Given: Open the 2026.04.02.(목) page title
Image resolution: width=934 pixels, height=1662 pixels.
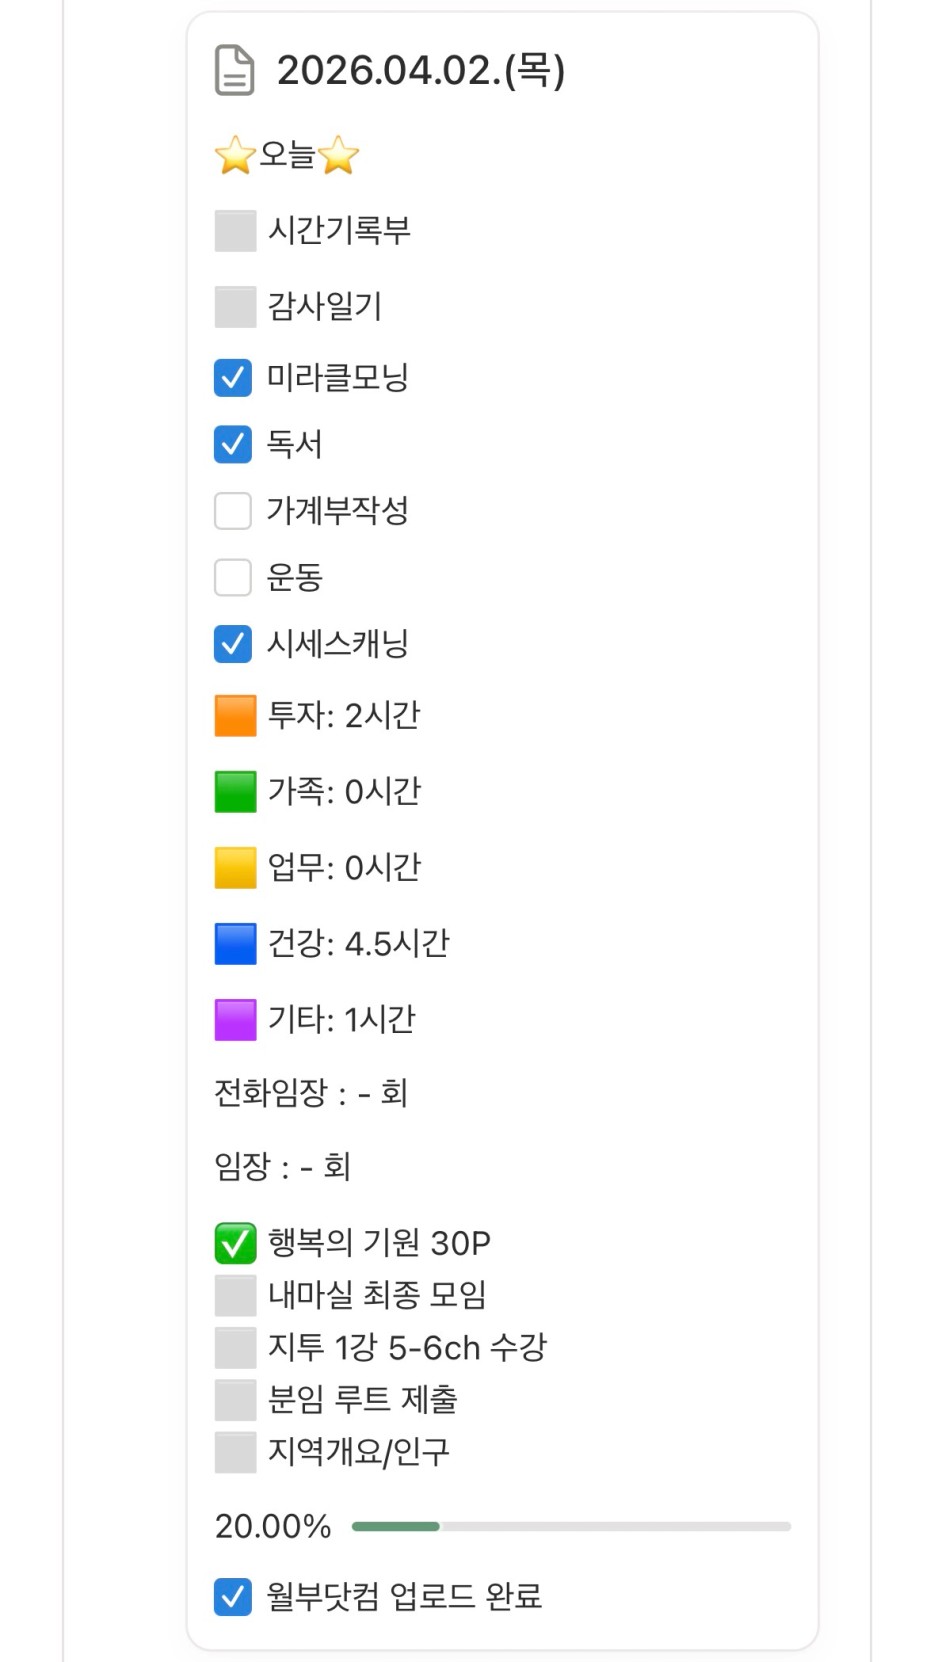Looking at the screenshot, I should [420, 70].
